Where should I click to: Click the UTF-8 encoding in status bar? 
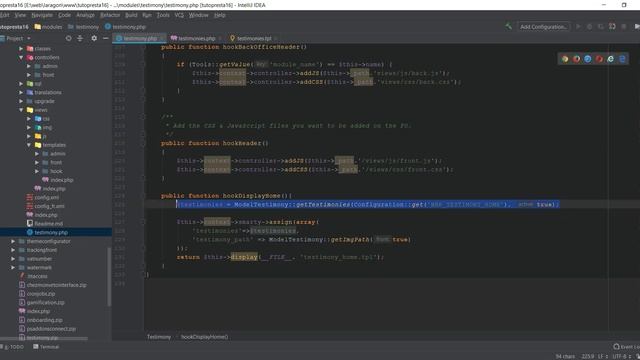(x=622, y=356)
